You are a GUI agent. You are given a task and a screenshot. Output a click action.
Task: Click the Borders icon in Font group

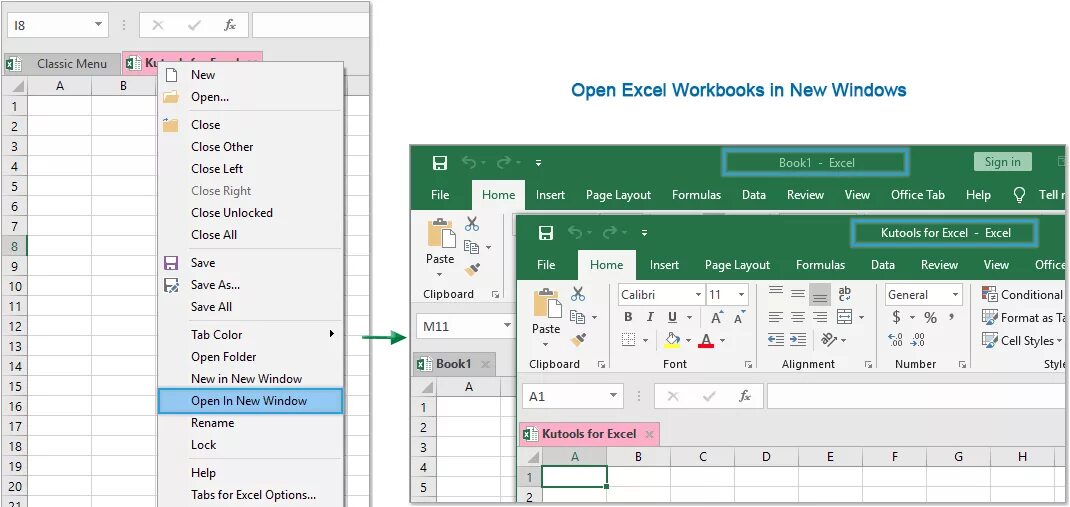629,340
